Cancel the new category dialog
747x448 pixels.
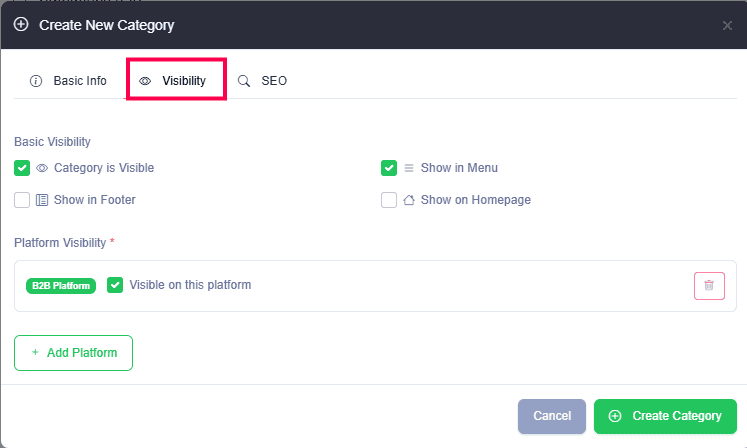pos(552,416)
